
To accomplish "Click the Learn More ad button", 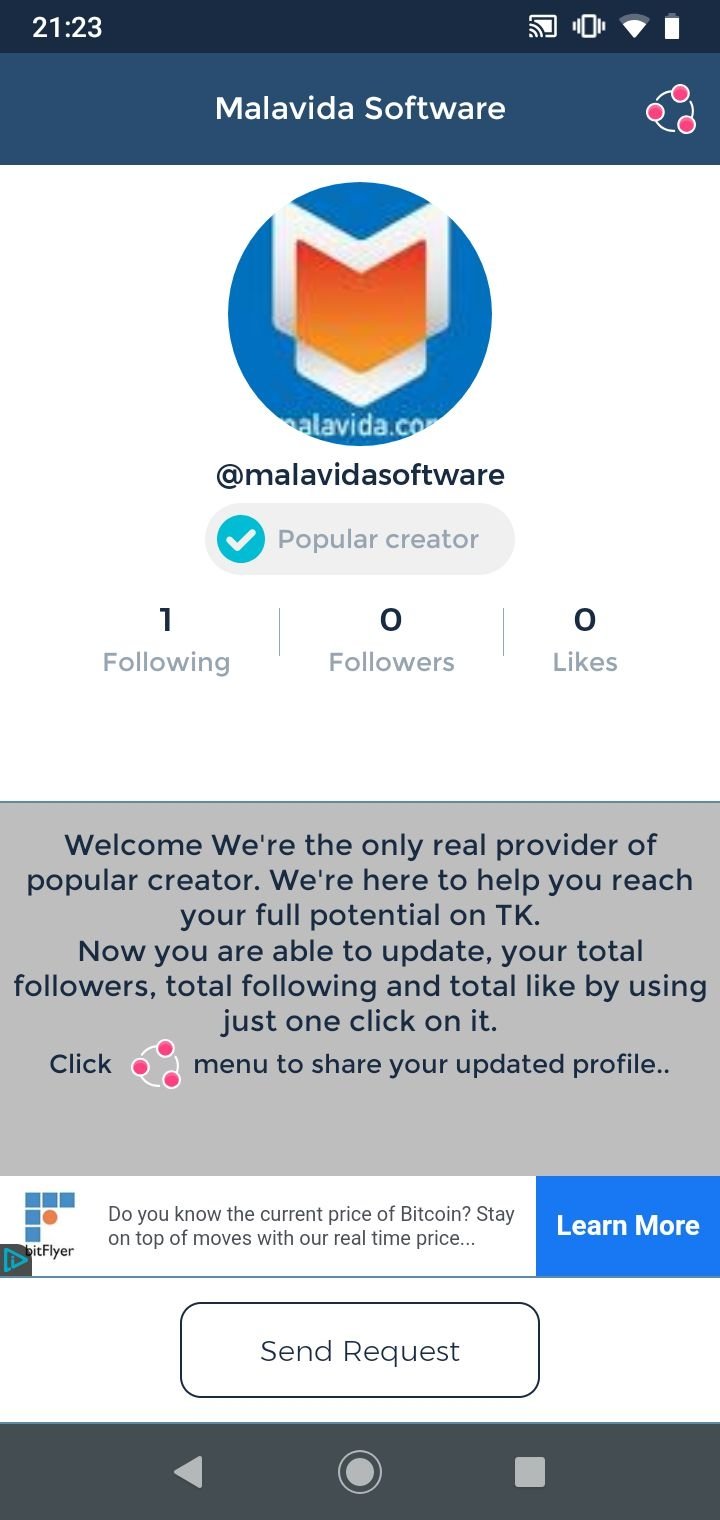I will click(628, 1226).
